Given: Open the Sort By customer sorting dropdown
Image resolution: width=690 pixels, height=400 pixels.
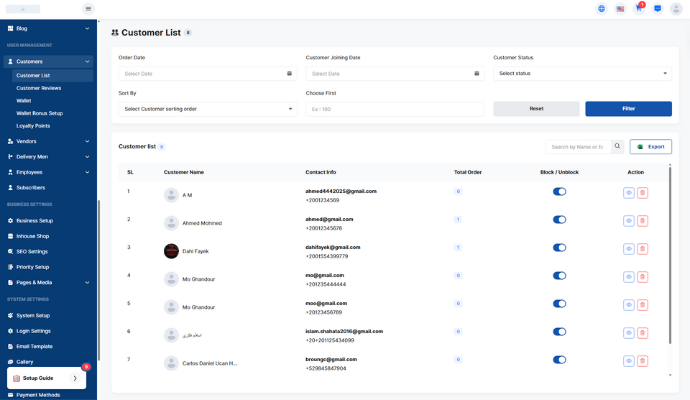Looking at the screenshot, I should click(207, 109).
